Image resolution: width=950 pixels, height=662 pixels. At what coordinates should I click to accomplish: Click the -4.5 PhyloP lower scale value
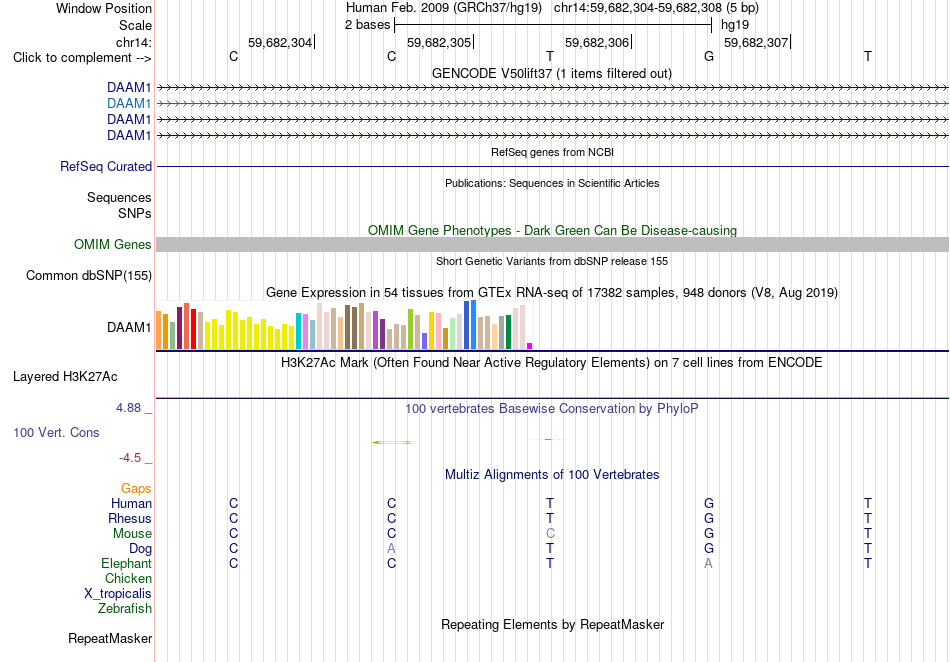(x=130, y=457)
